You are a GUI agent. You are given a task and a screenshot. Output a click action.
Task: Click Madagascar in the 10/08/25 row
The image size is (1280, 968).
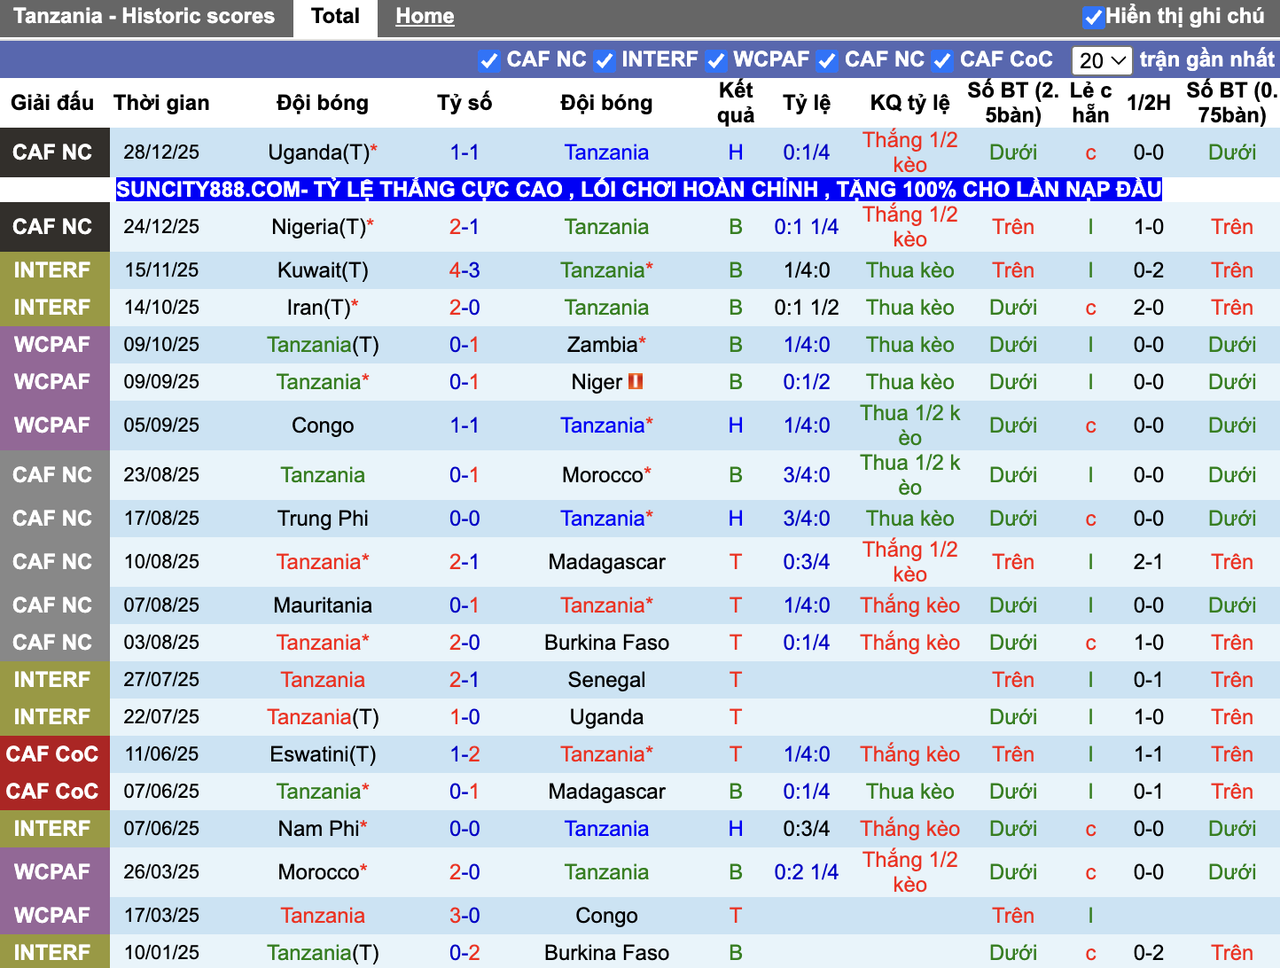(x=607, y=562)
